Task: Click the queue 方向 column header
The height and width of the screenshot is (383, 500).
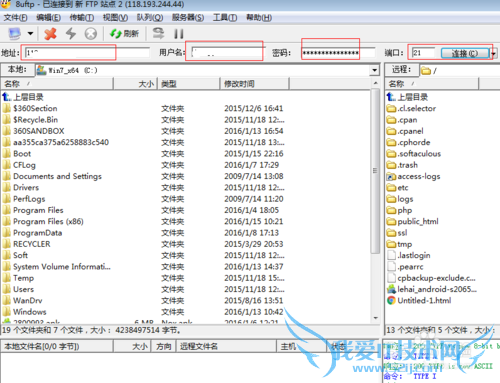Action: coord(164,346)
